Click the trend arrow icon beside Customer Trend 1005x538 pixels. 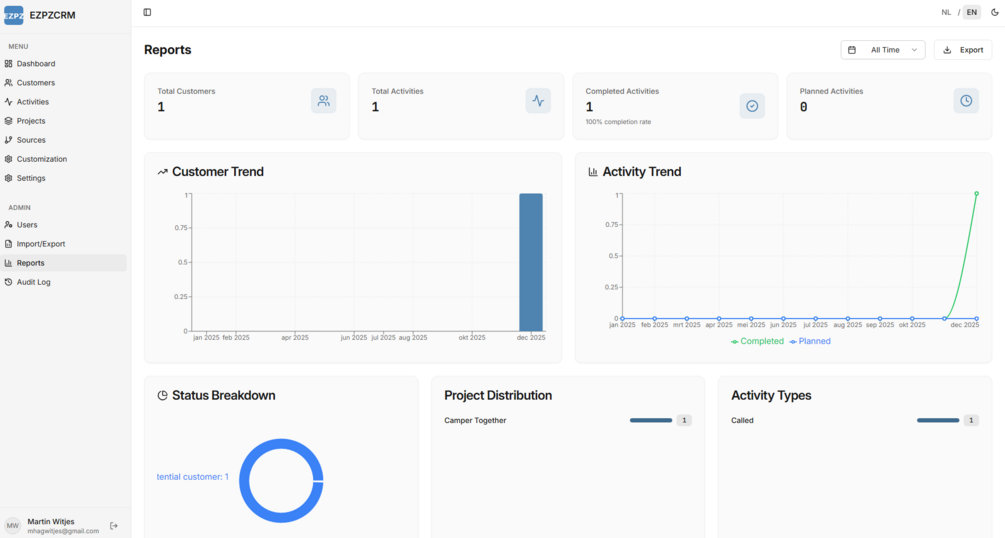163,172
